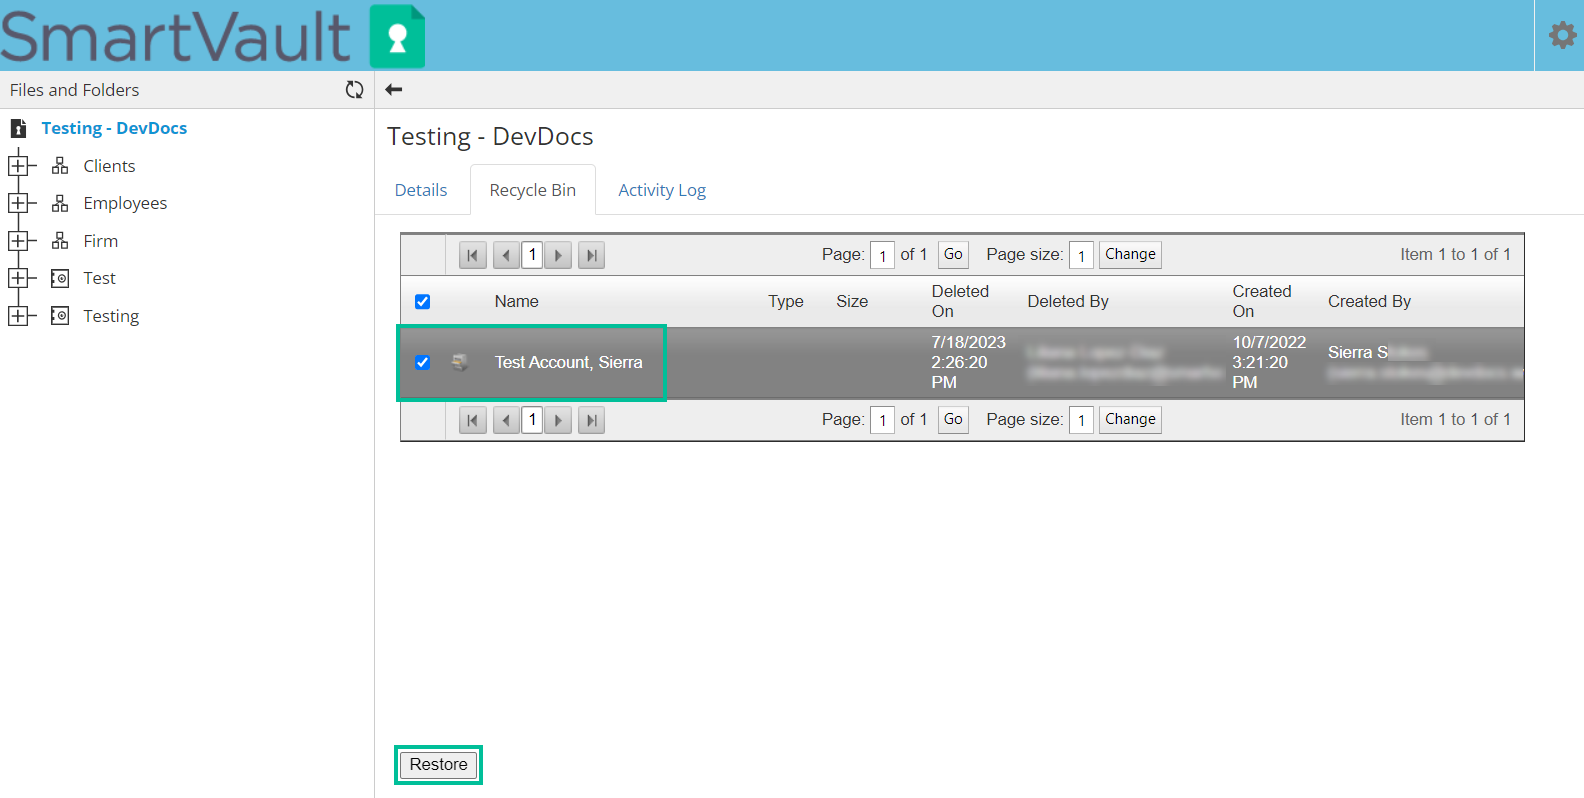
Task: Click the Created By column header
Action: [x=1369, y=302]
